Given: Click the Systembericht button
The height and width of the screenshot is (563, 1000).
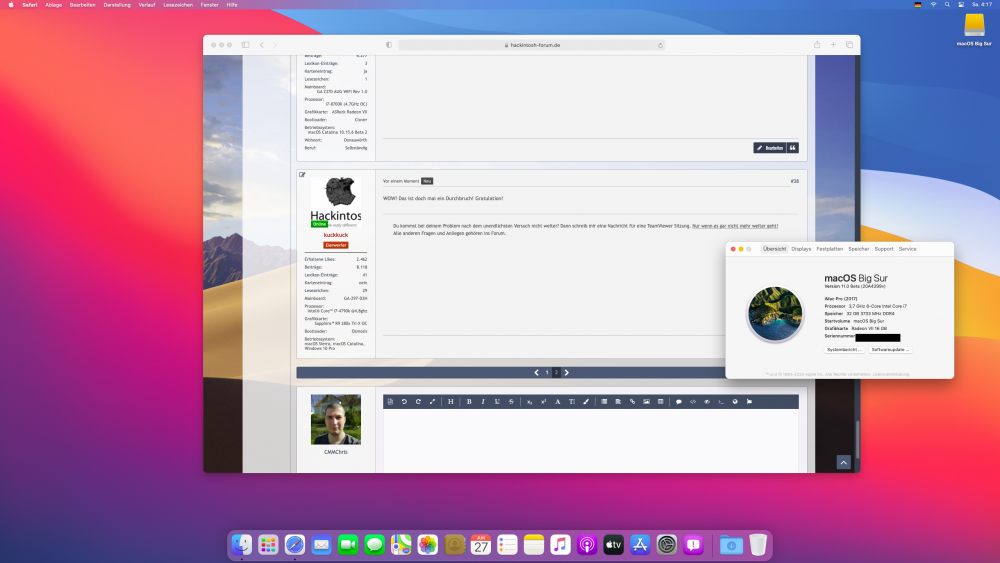Looking at the screenshot, I should 844,349.
